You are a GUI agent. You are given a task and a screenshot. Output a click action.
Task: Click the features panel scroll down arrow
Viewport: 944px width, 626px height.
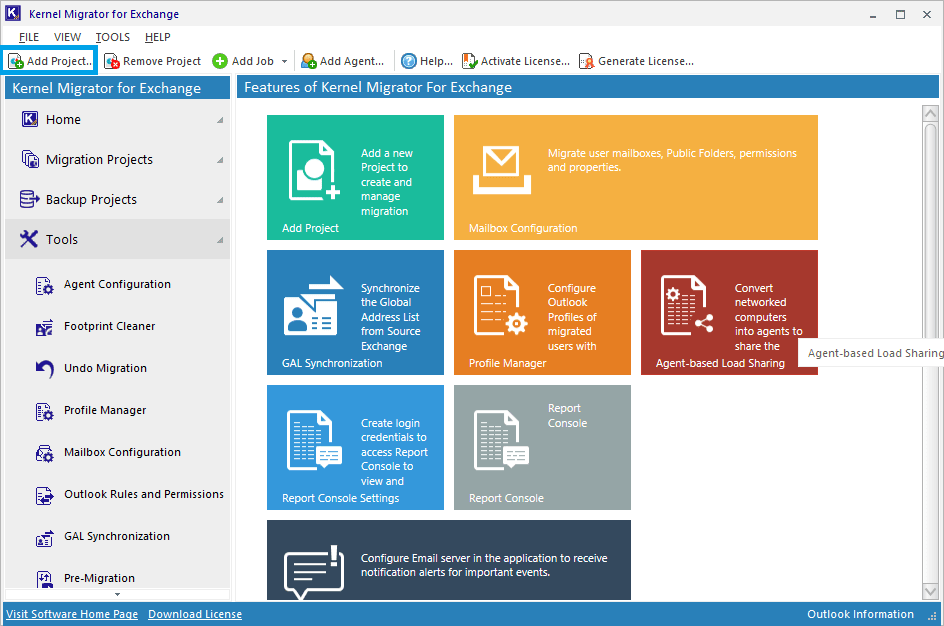click(930, 592)
